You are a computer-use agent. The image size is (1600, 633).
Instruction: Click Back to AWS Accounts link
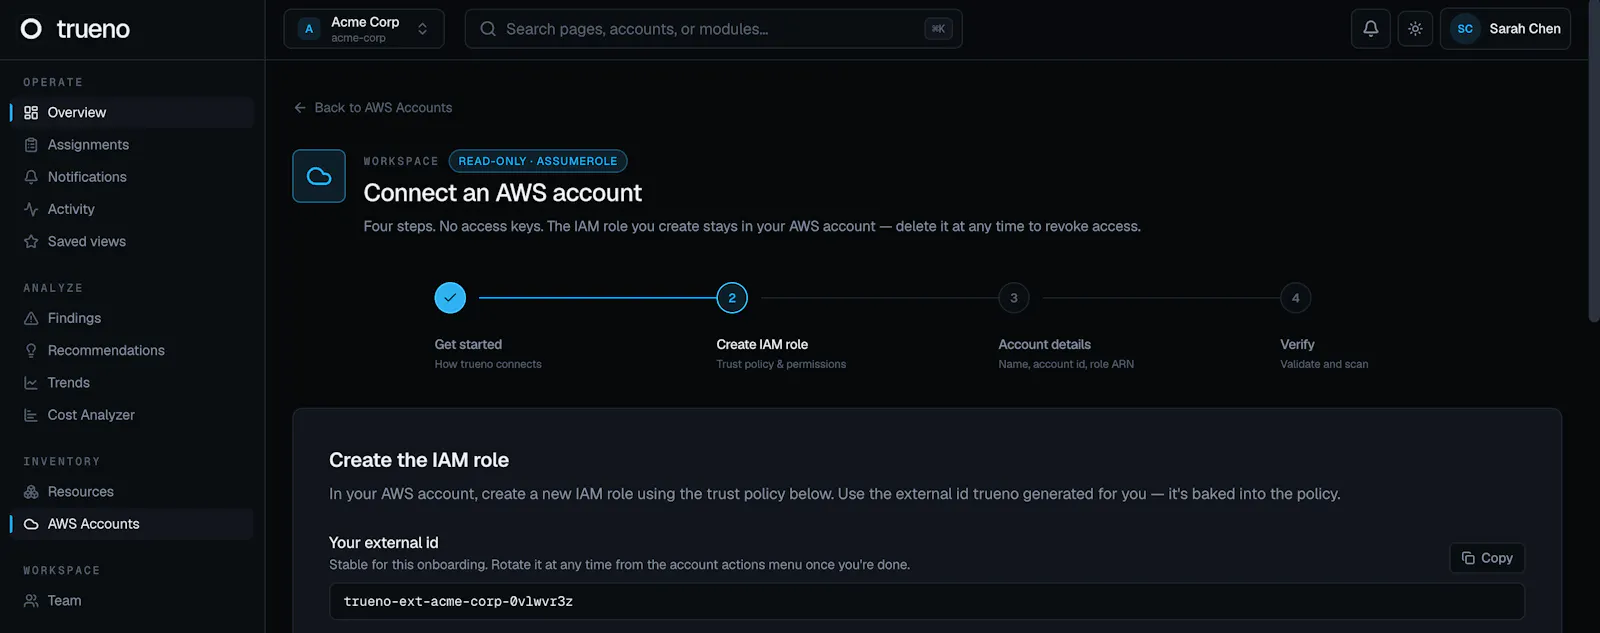373,108
